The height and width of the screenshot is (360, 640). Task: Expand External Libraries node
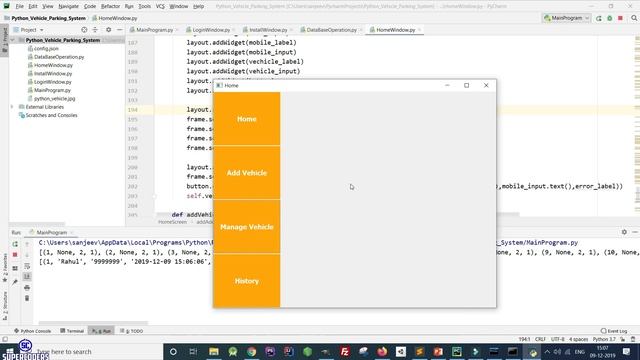12,107
